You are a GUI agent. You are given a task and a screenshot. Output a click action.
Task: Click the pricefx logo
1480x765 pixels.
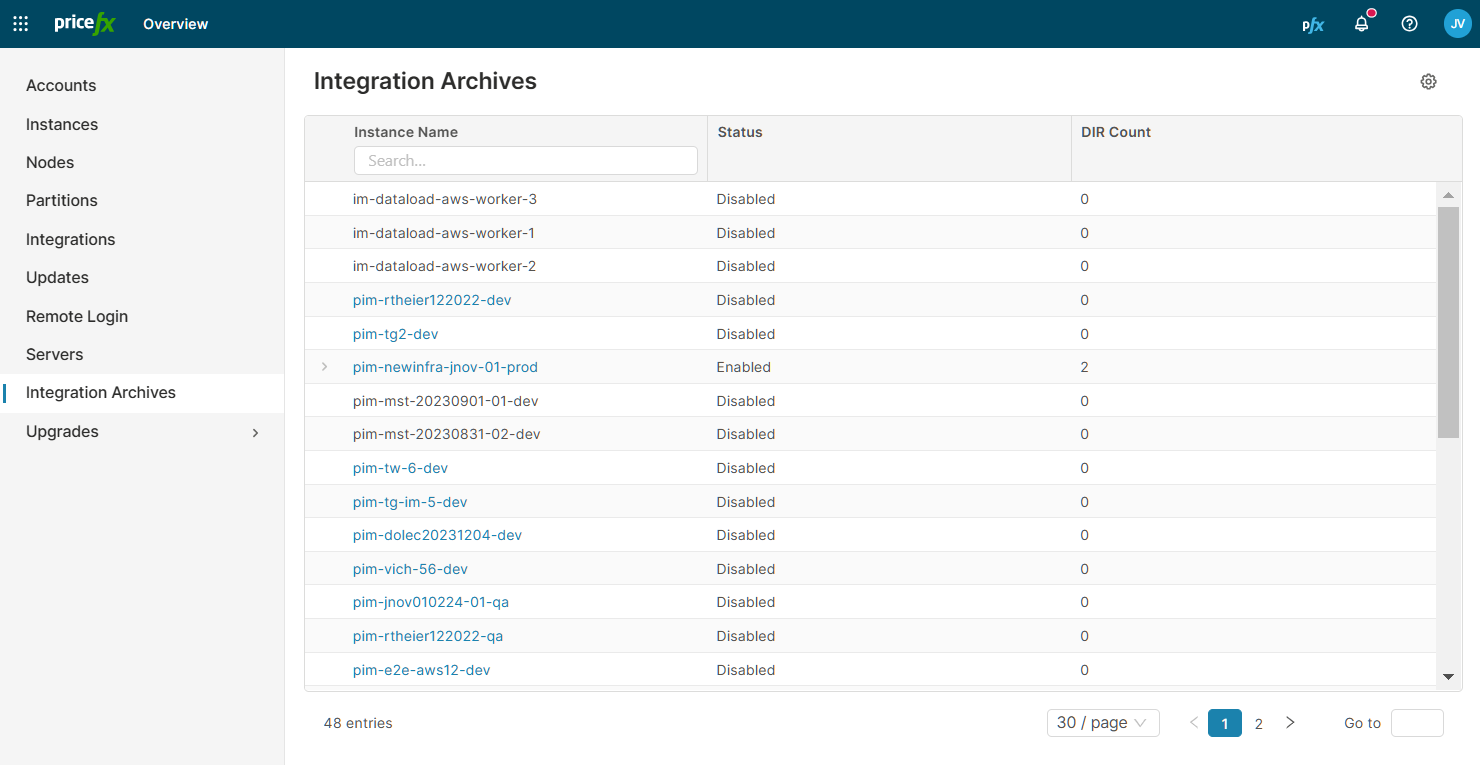point(84,23)
